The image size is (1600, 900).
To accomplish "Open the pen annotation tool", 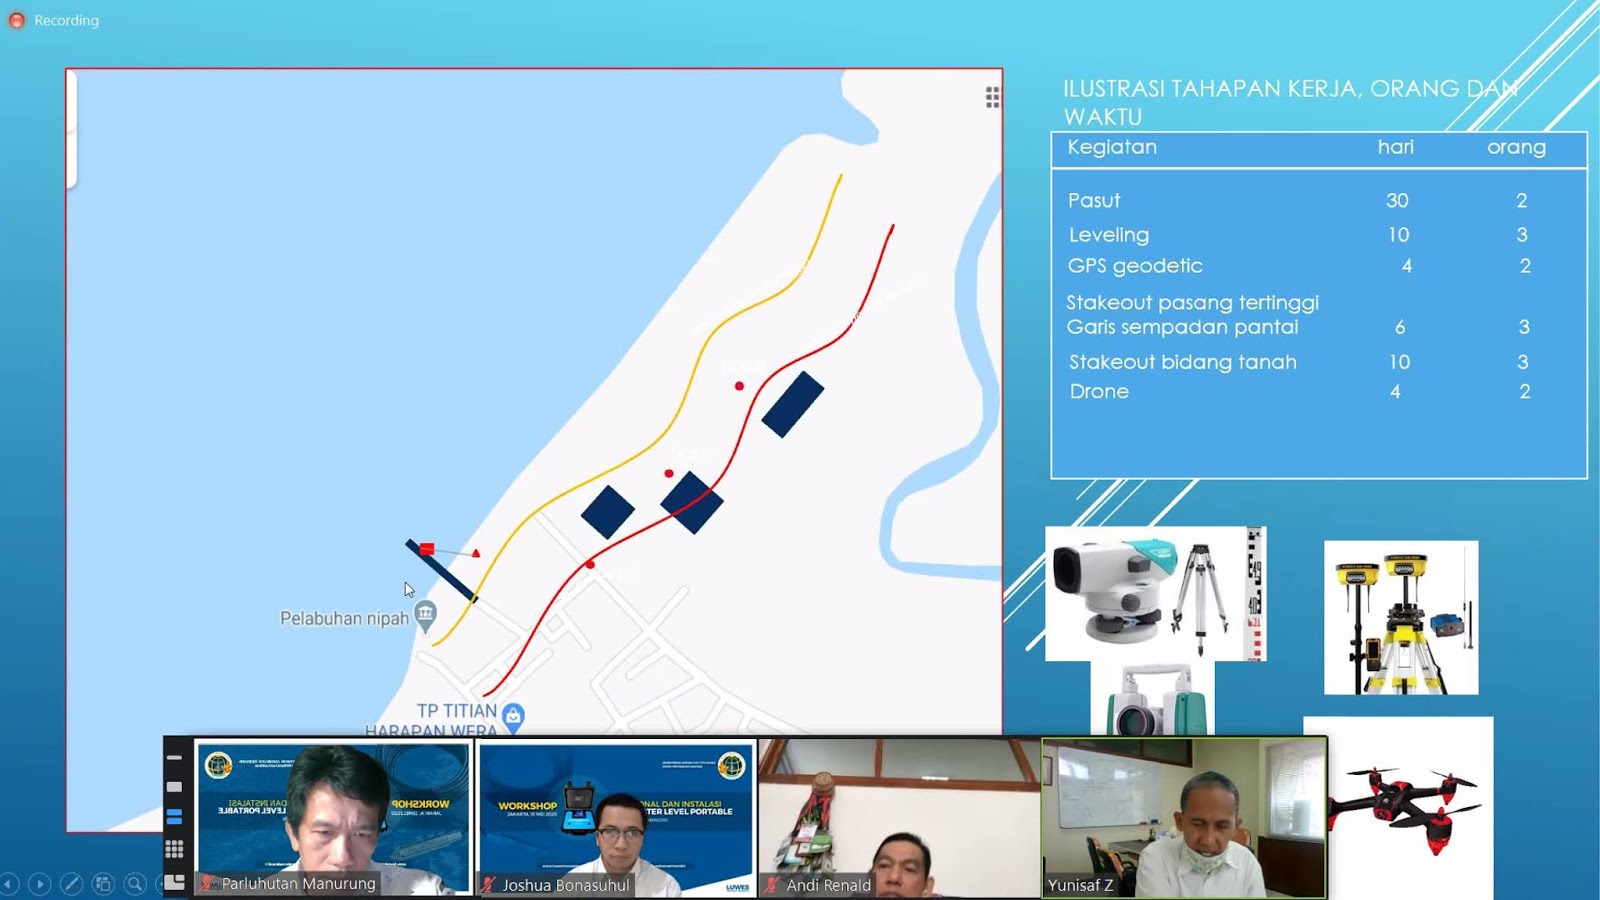I will (71, 884).
